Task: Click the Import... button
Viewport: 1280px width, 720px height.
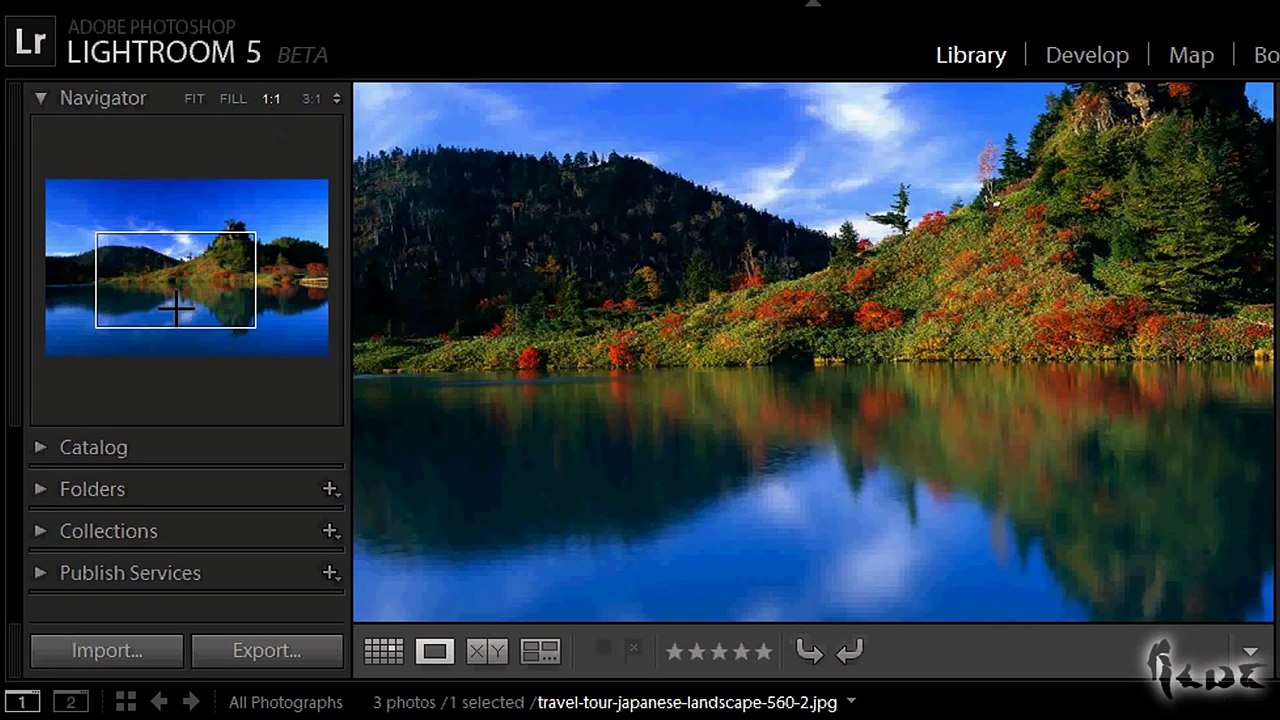Action: coord(107,651)
